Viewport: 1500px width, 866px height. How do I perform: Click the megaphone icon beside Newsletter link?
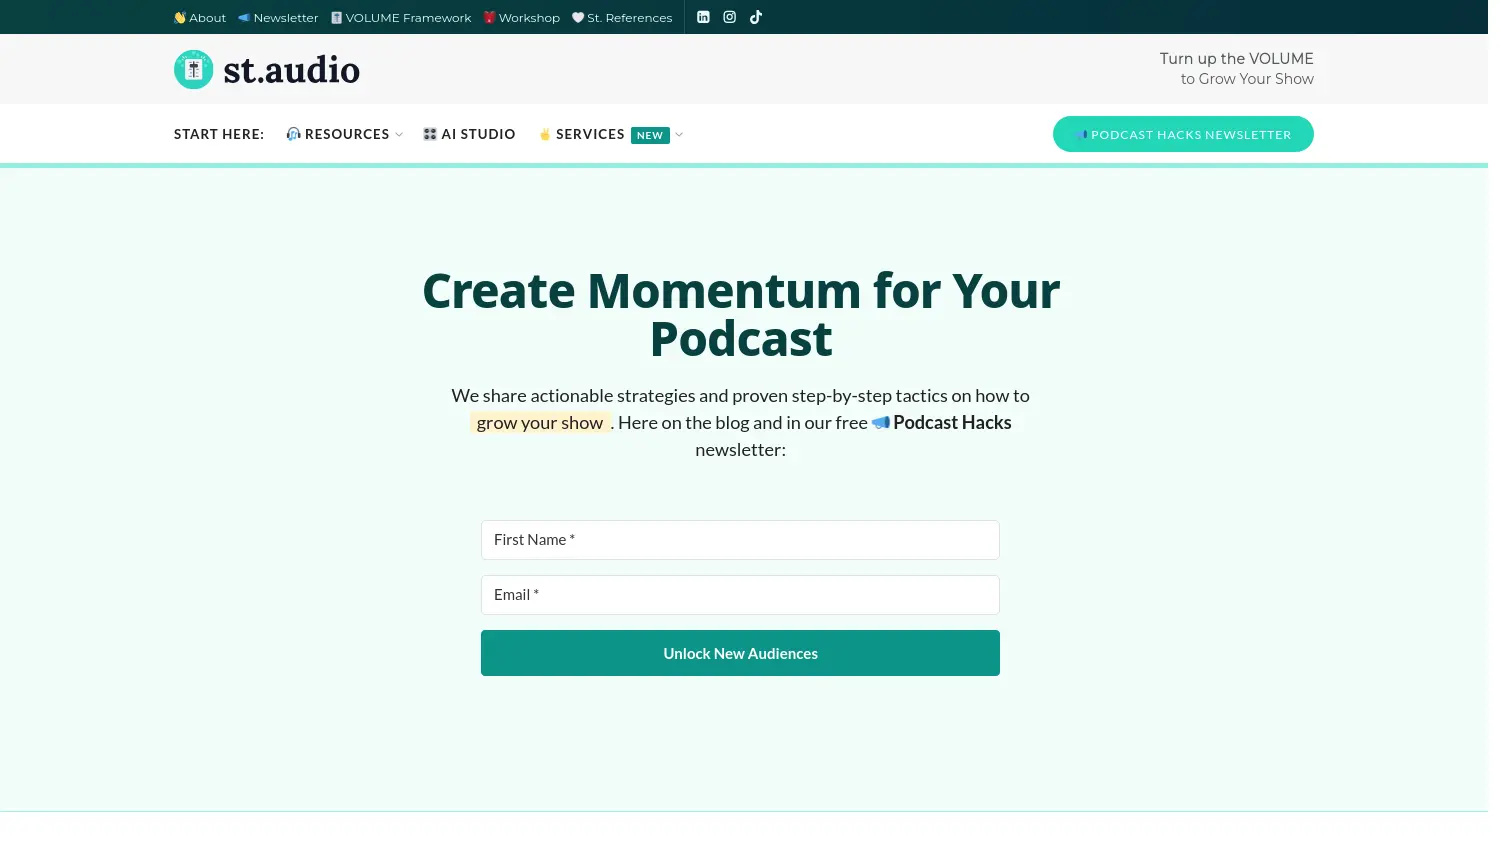243,17
